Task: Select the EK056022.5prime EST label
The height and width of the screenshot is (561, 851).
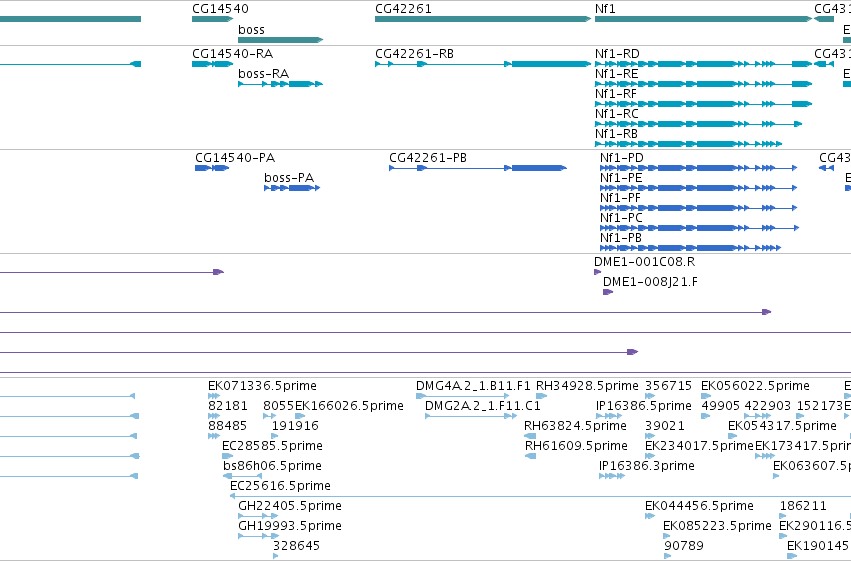Action: point(755,386)
